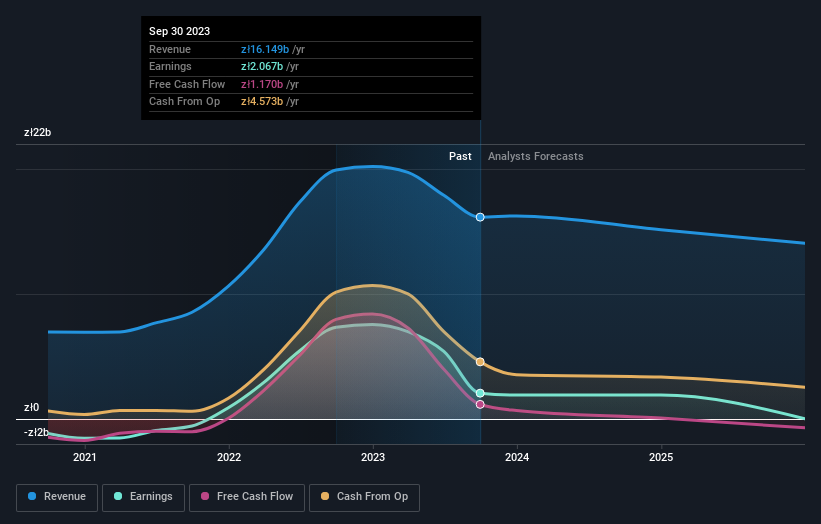The height and width of the screenshot is (524, 821).
Task: Click the zł16.149b revenue value in tooltip
Action: (x=265, y=49)
